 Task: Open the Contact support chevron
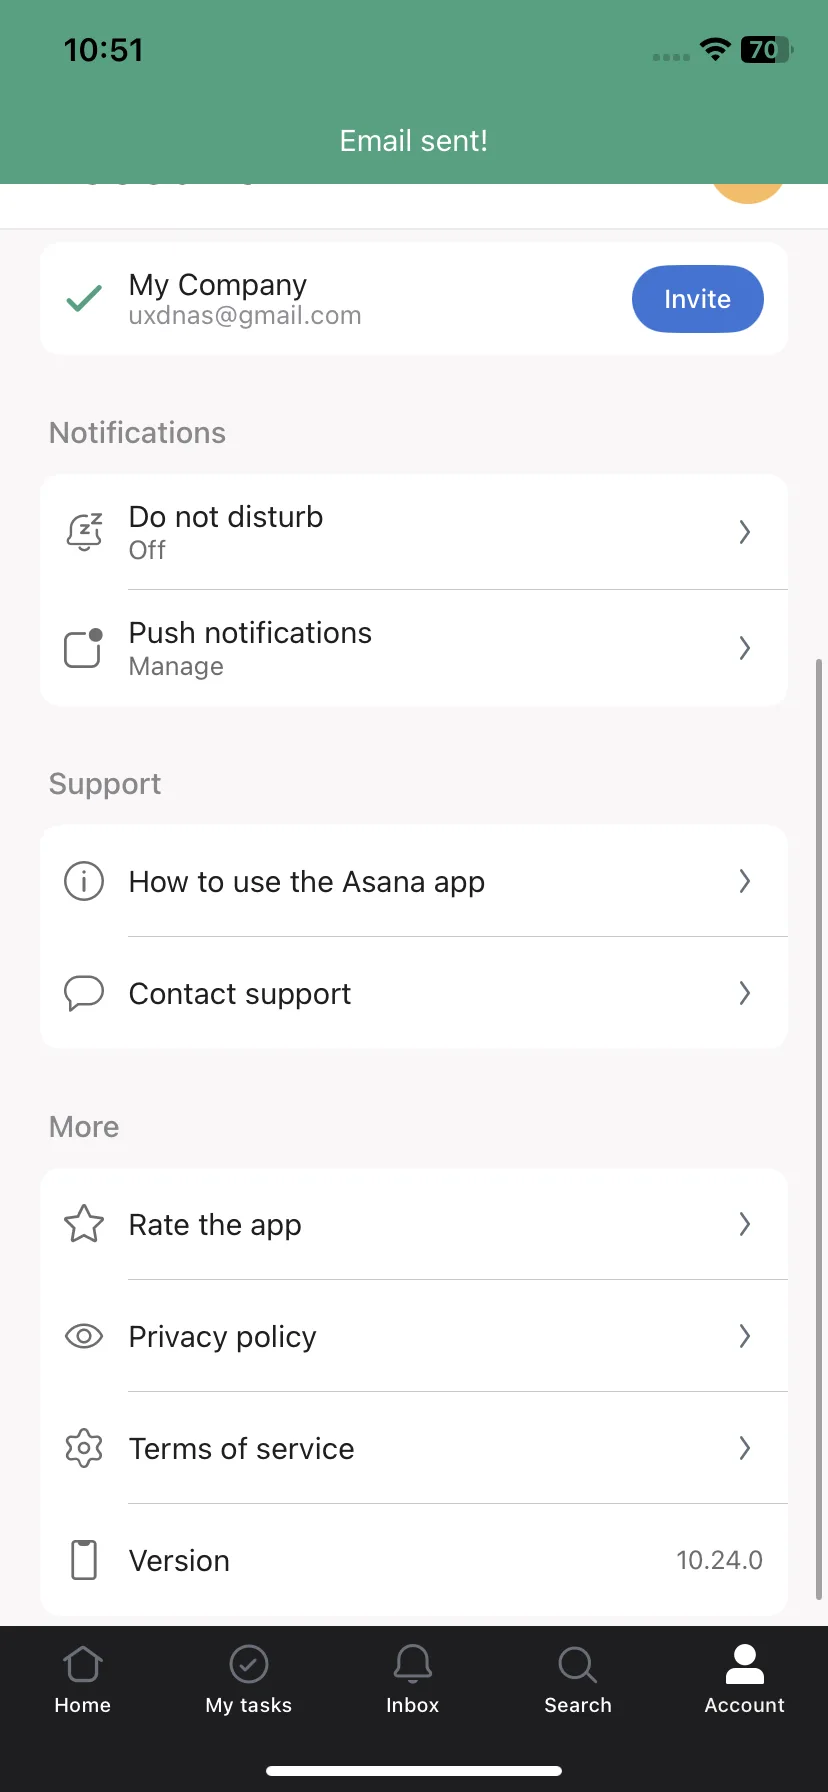tap(744, 993)
